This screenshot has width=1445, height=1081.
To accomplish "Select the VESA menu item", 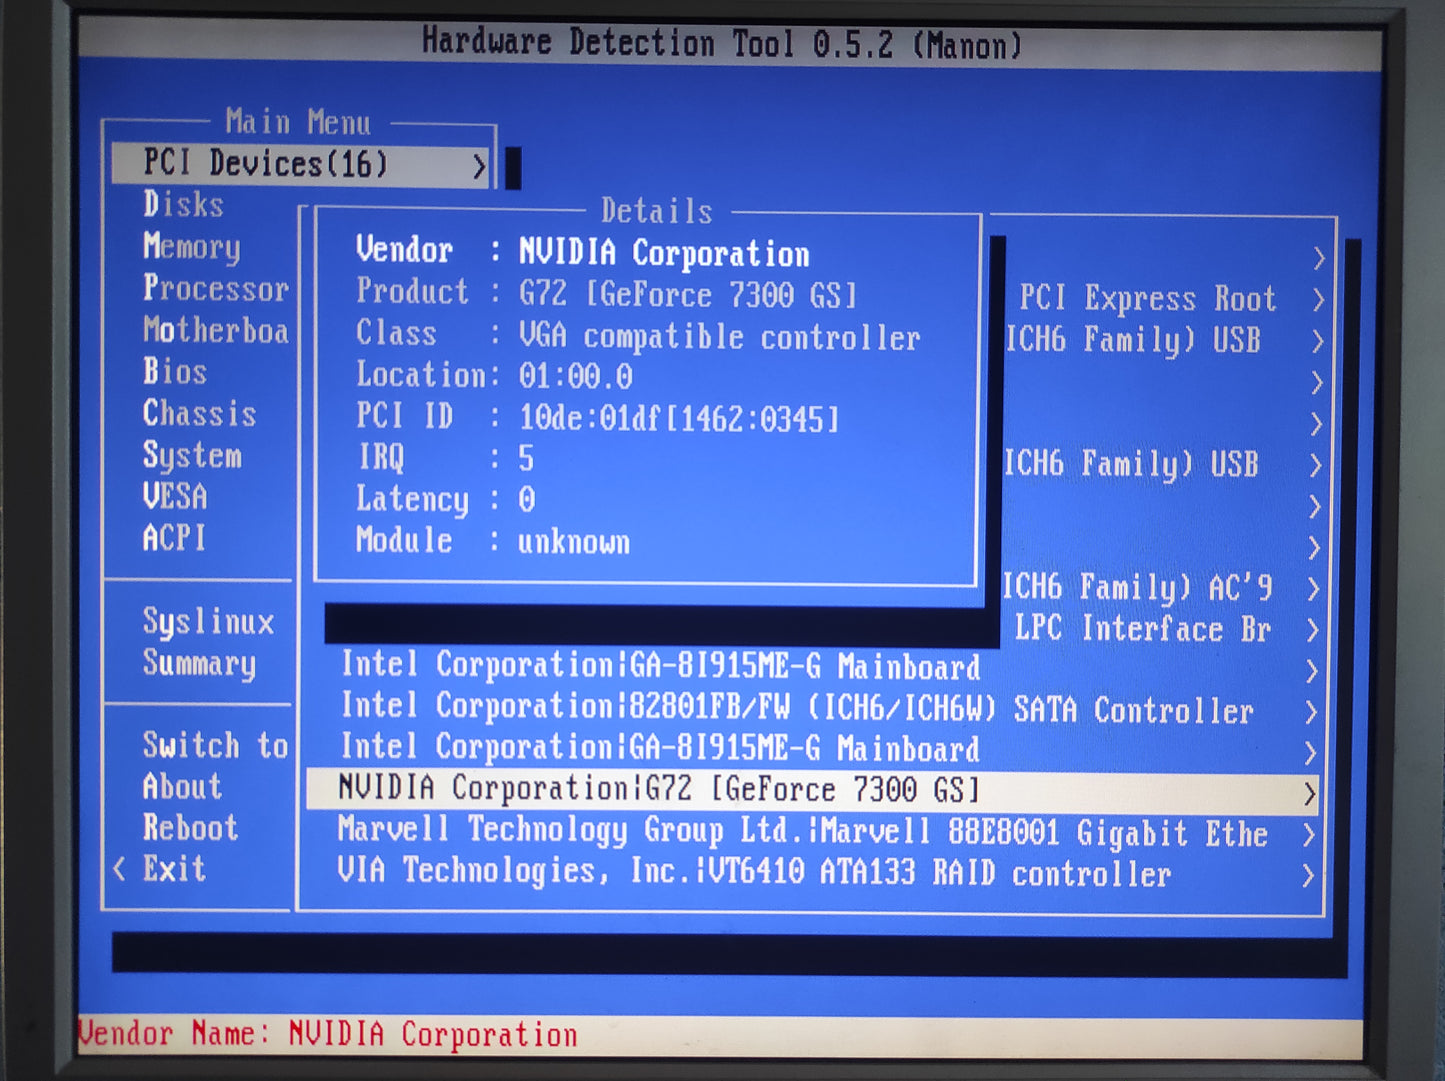I will [175, 497].
